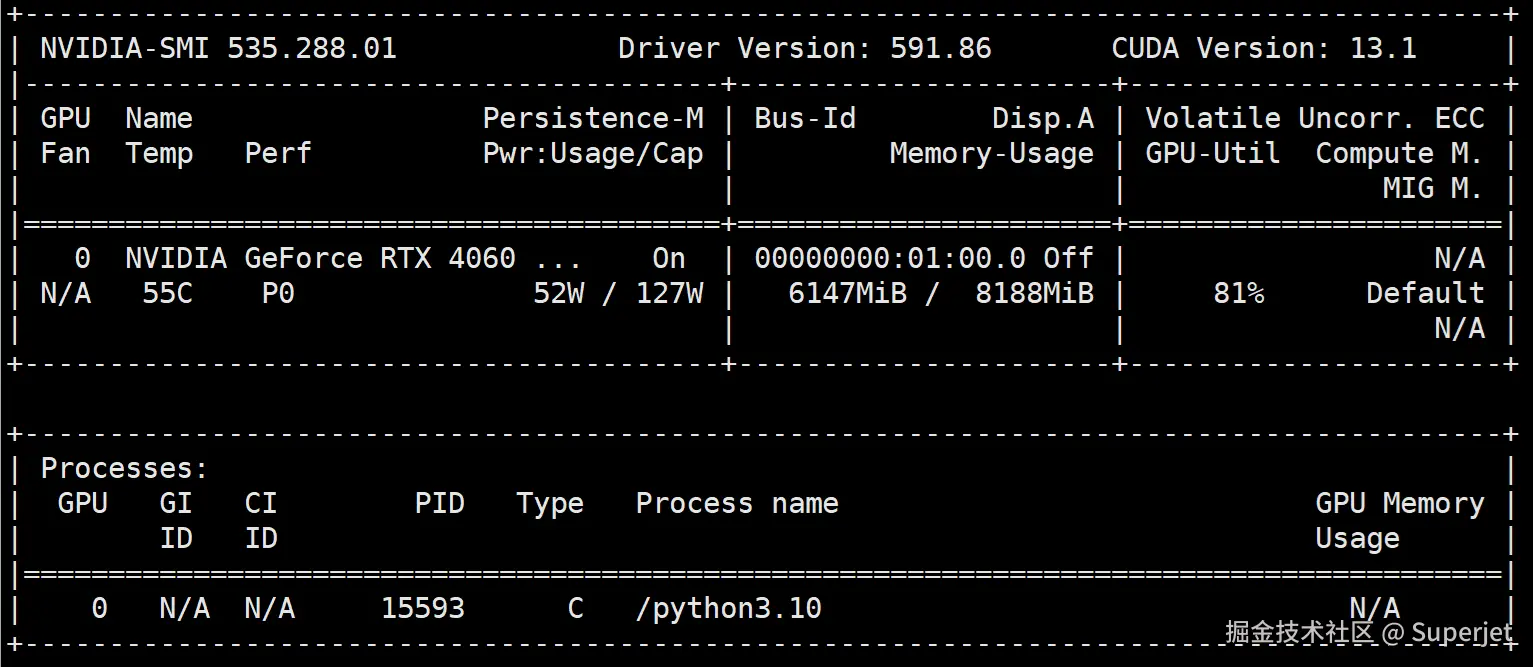Click the NVIDIA GeForce RTX 4060 name

pyautogui.click(x=320, y=258)
